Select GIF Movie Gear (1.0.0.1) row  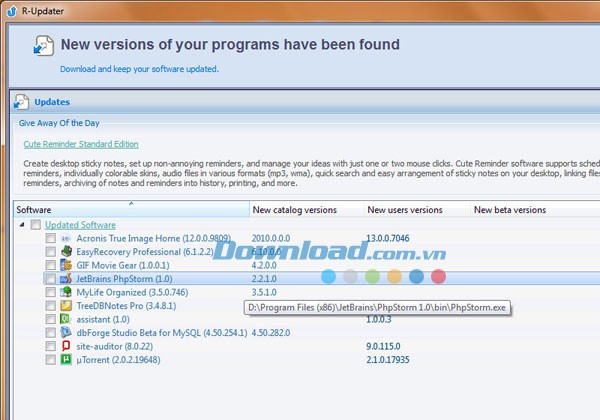click(x=123, y=265)
